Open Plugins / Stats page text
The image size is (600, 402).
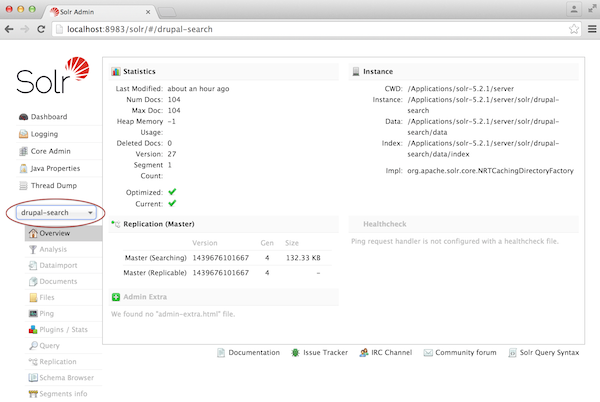(x=64, y=329)
